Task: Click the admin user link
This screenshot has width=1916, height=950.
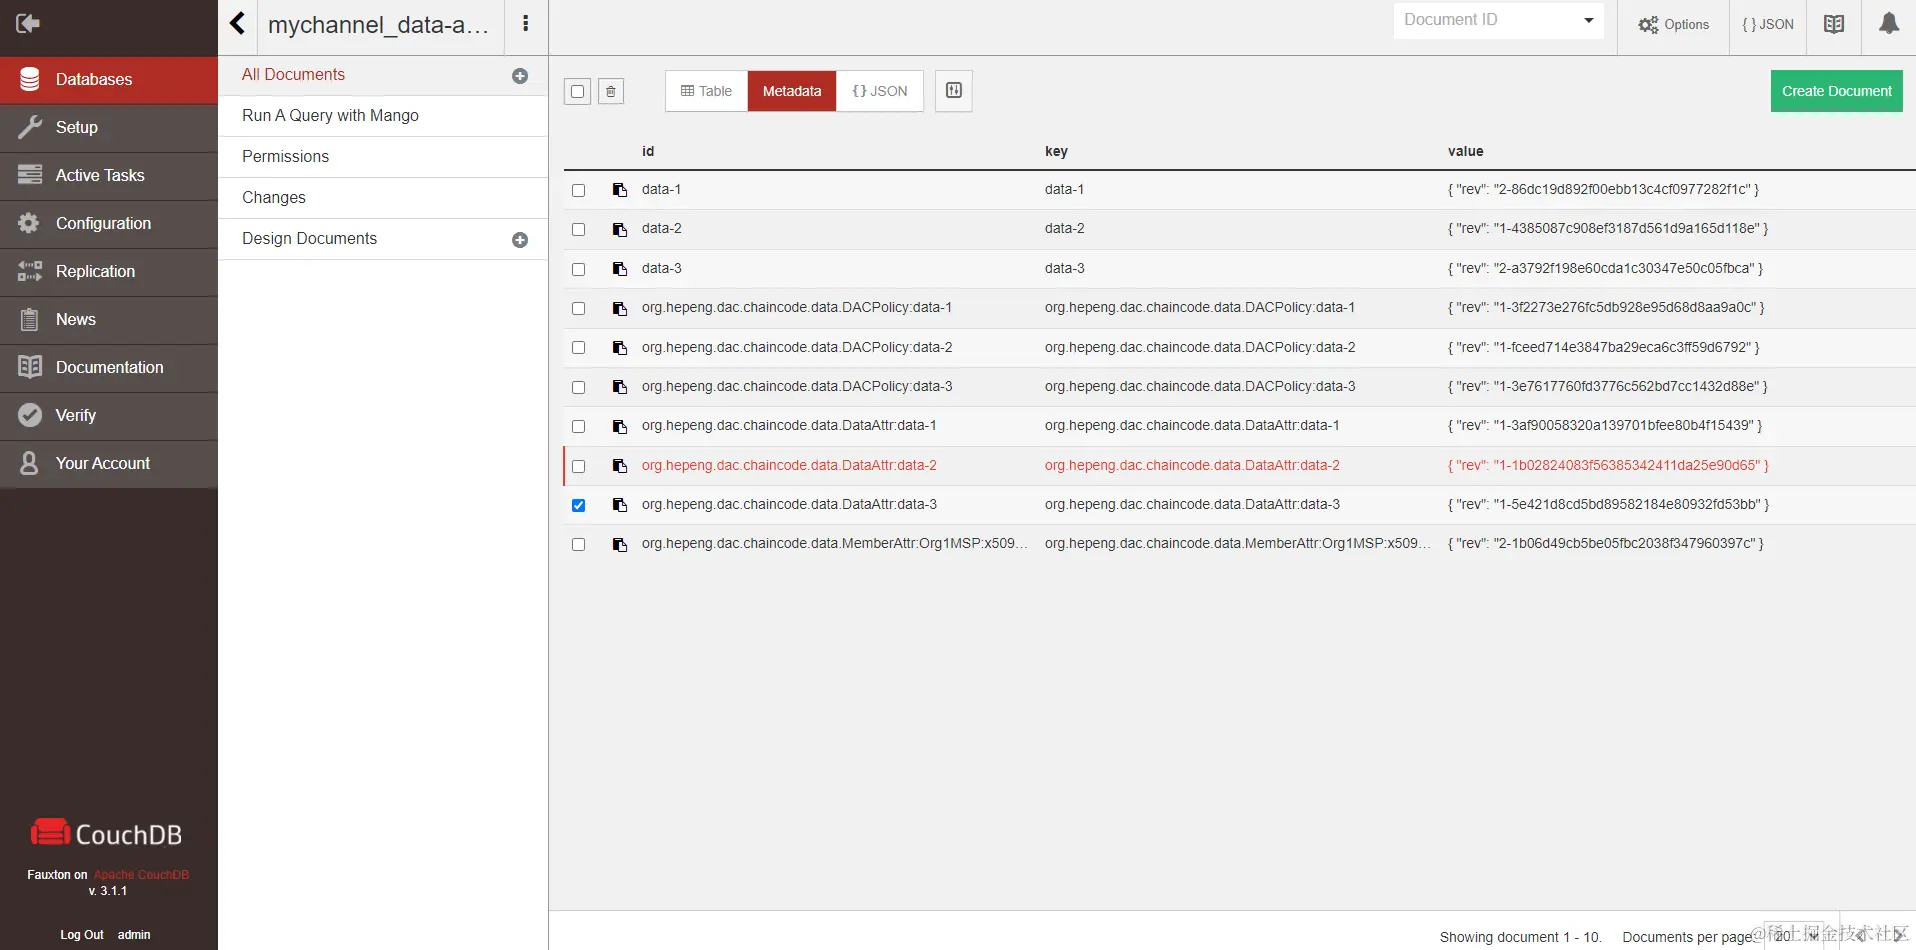Action: click(x=134, y=935)
